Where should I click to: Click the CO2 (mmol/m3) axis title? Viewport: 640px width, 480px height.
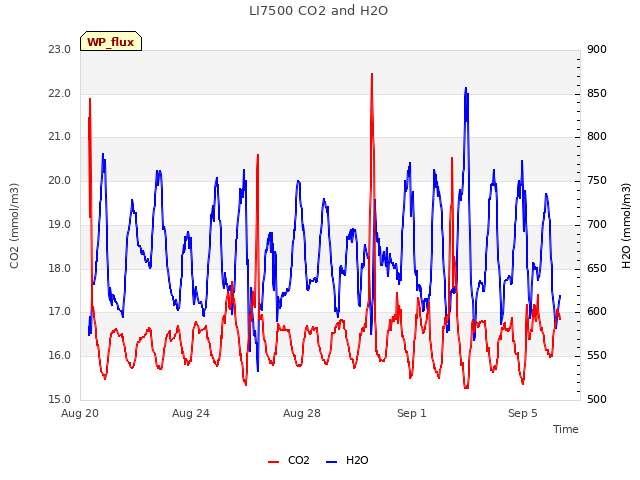14,226
